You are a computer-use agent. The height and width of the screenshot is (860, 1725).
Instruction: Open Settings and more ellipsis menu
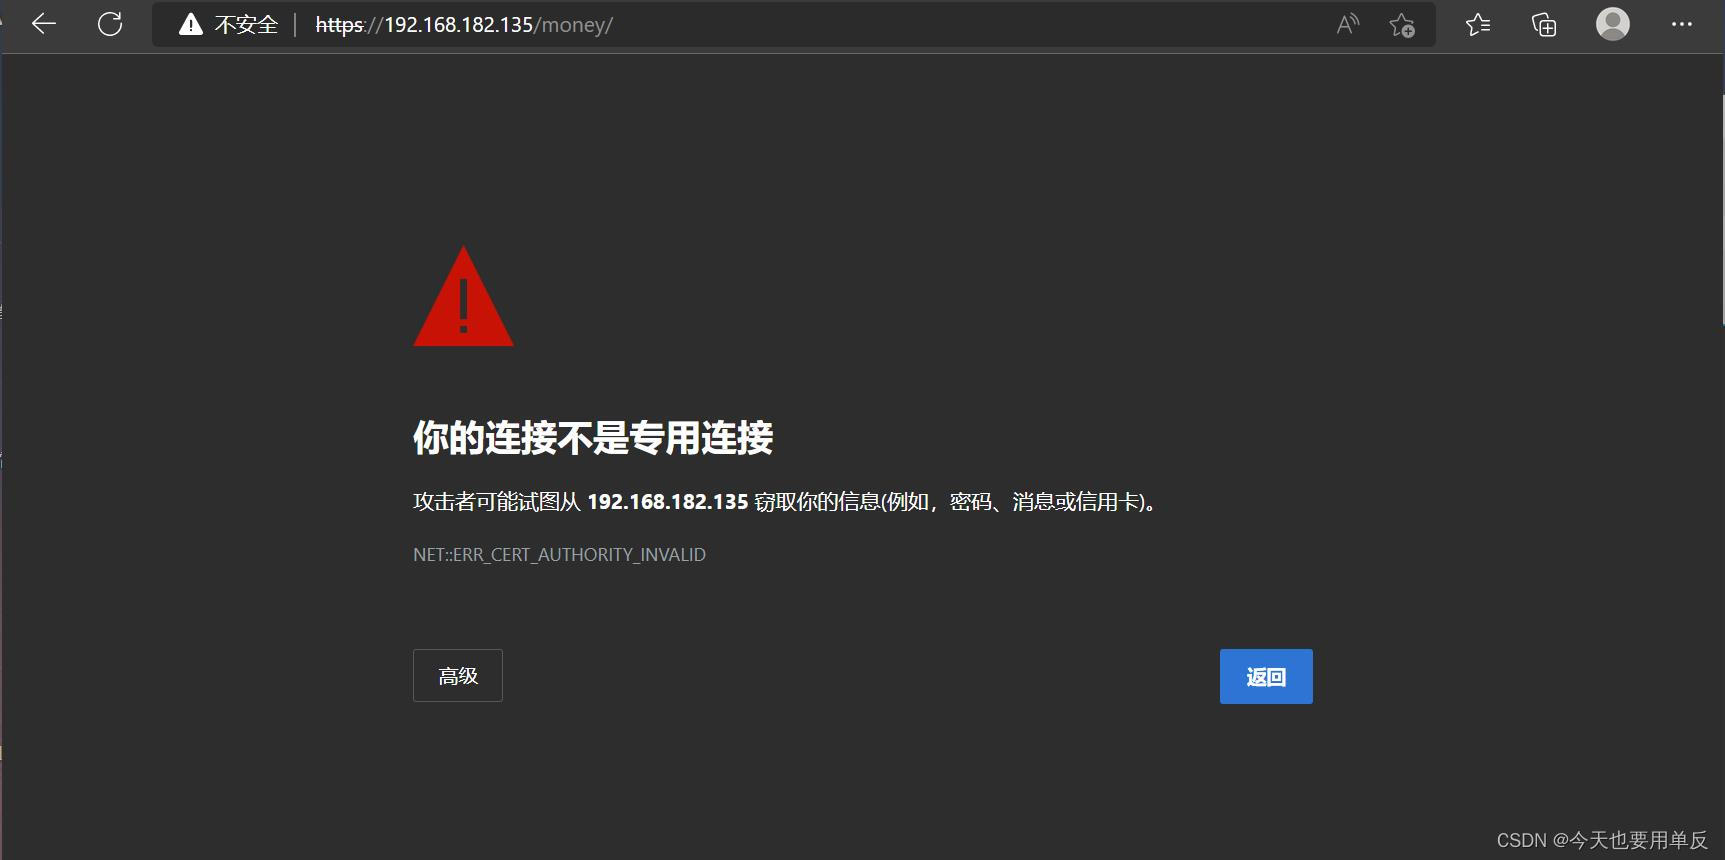click(x=1682, y=24)
